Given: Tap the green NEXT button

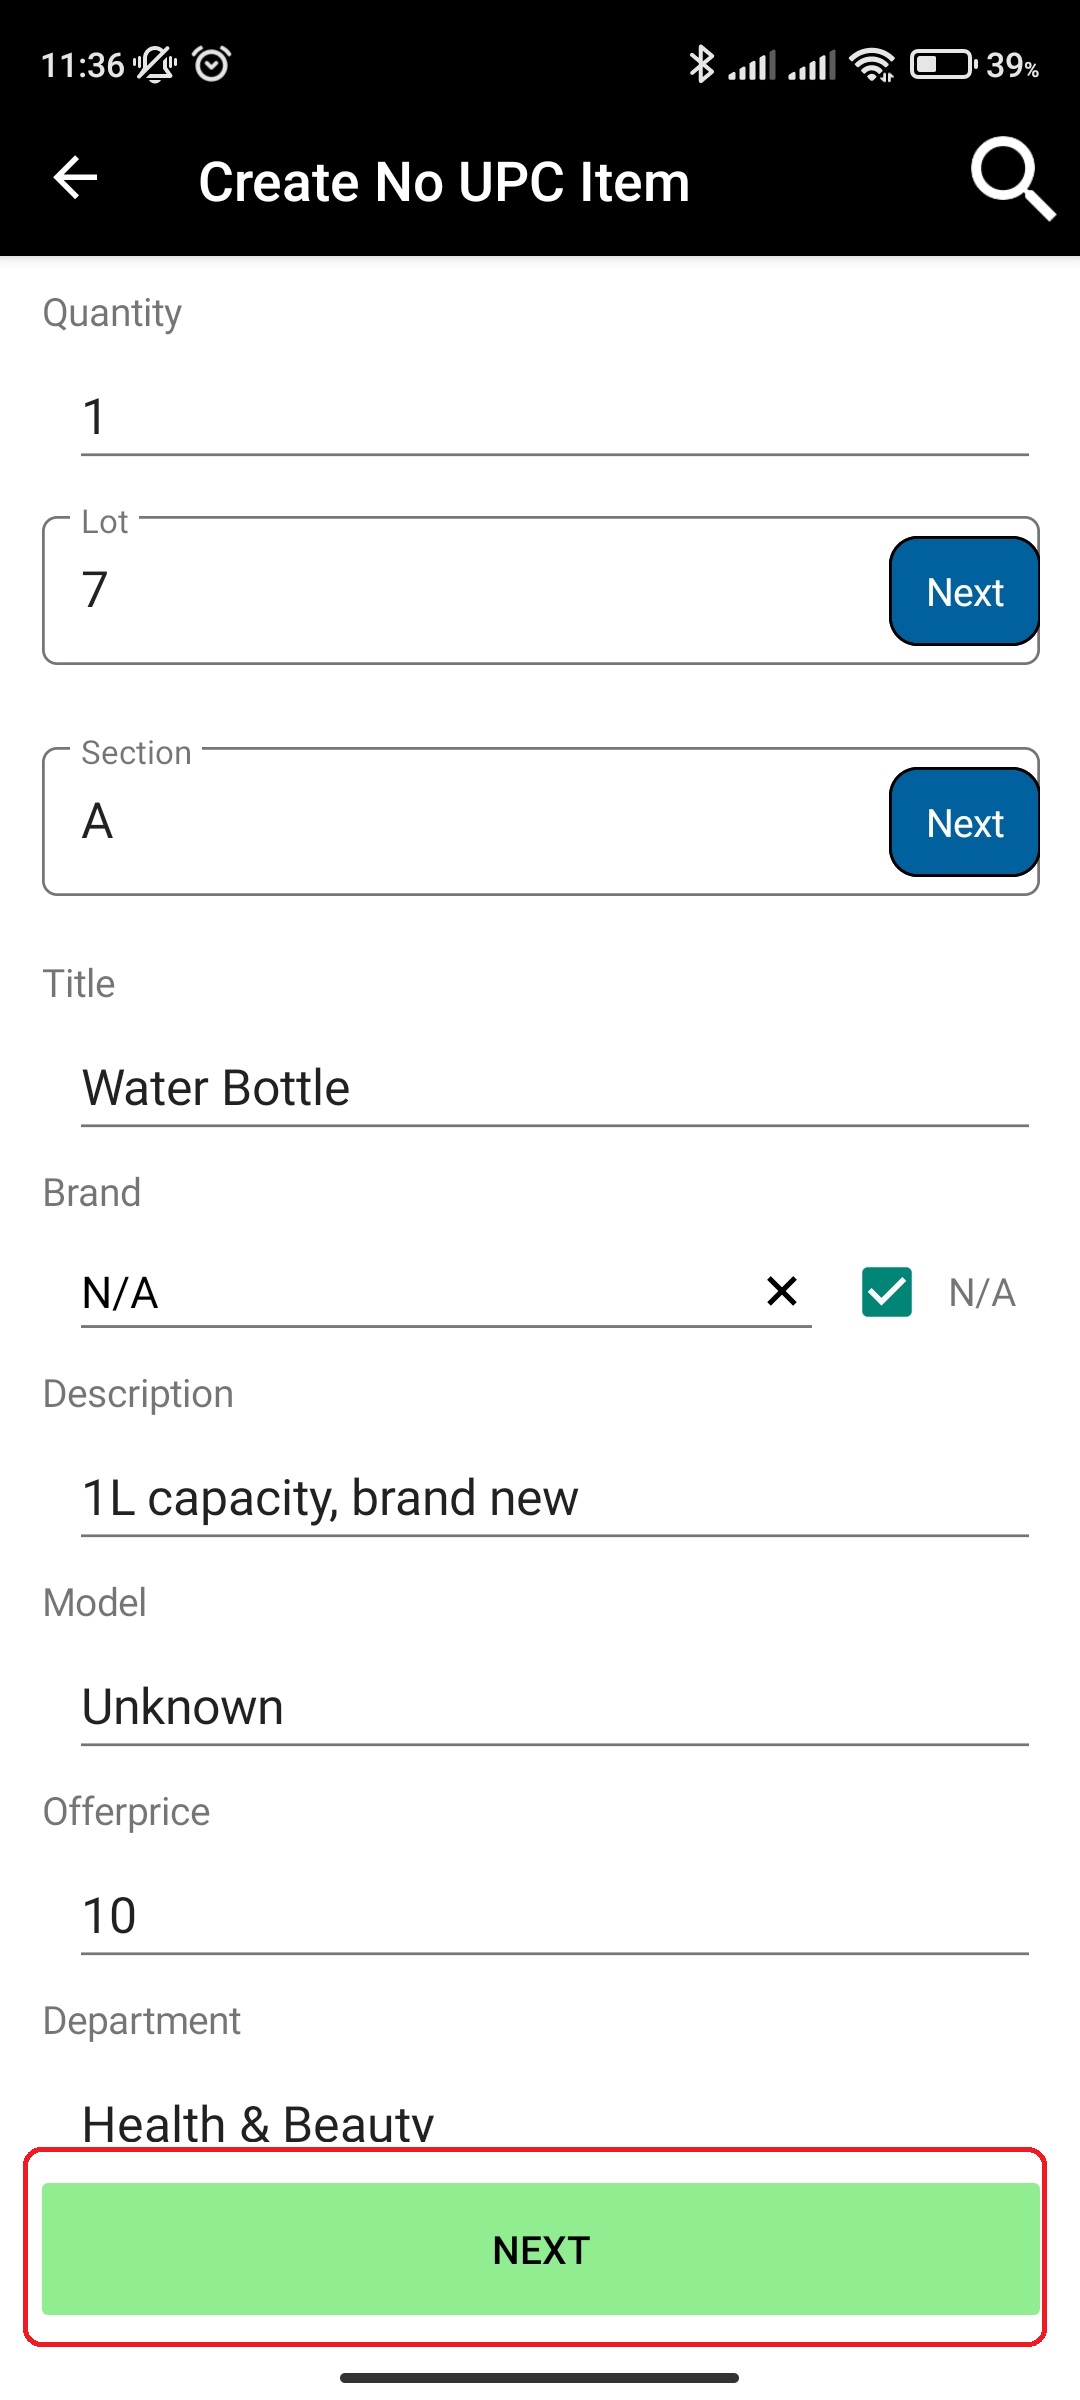Looking at the screenshot, I should point(541,2249).
